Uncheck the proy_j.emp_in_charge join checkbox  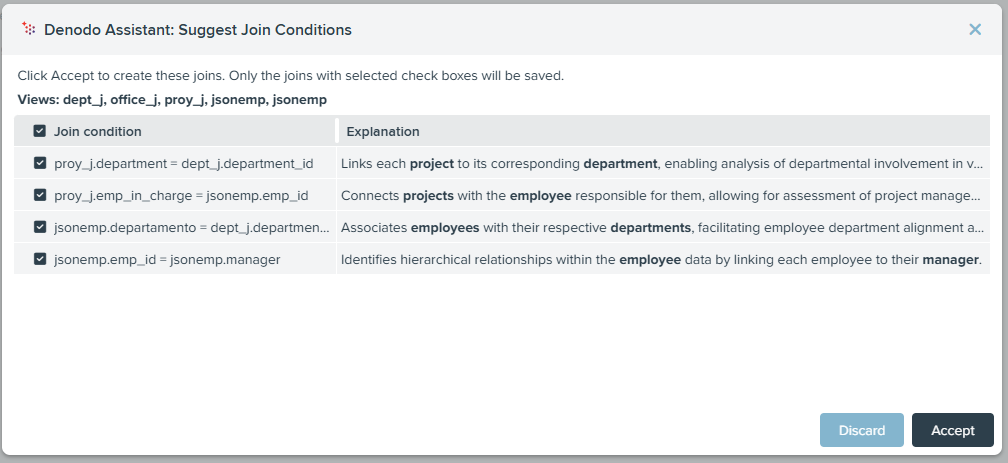40,195
